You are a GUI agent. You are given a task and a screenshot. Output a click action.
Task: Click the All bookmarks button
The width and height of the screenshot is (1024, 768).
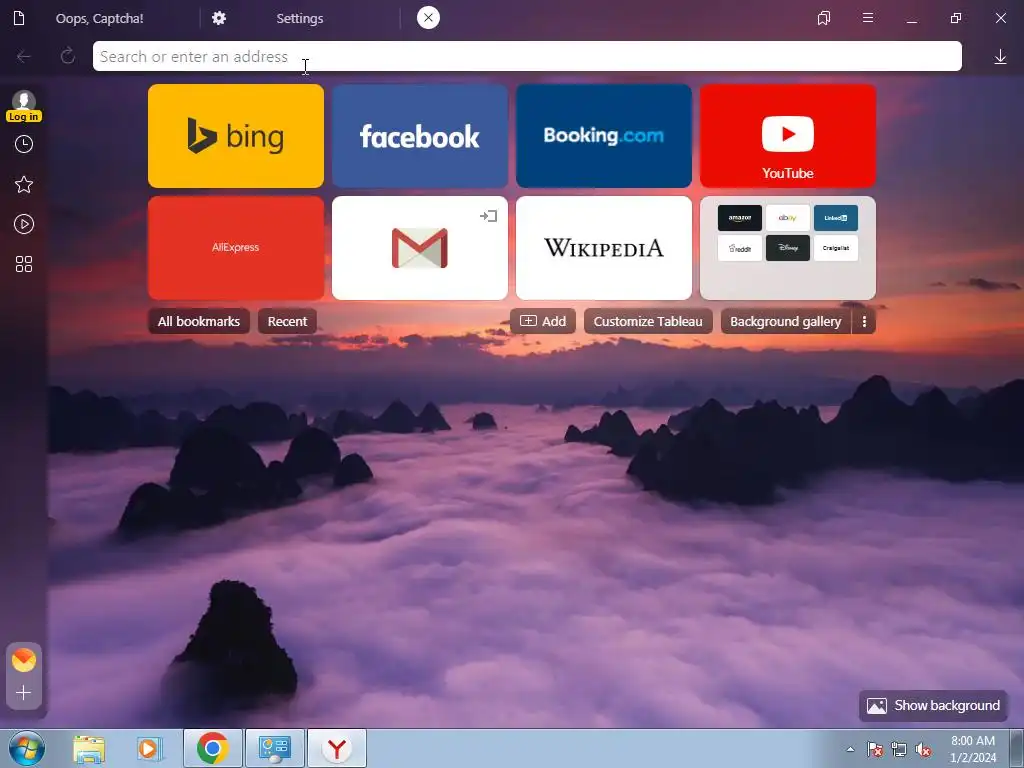[x=199, y=321]
